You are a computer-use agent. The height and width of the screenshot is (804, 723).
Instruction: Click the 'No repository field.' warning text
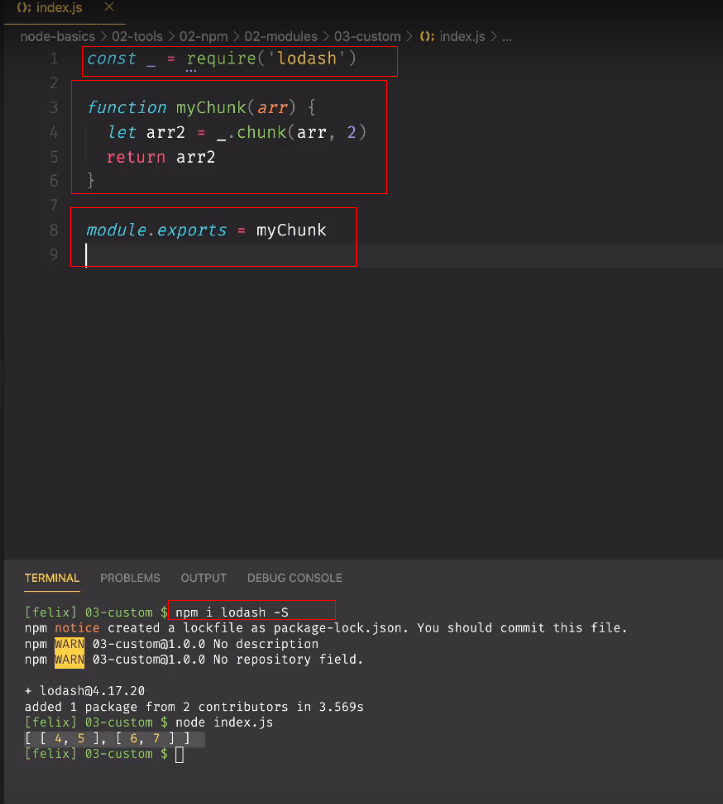(x=289, y=659)
